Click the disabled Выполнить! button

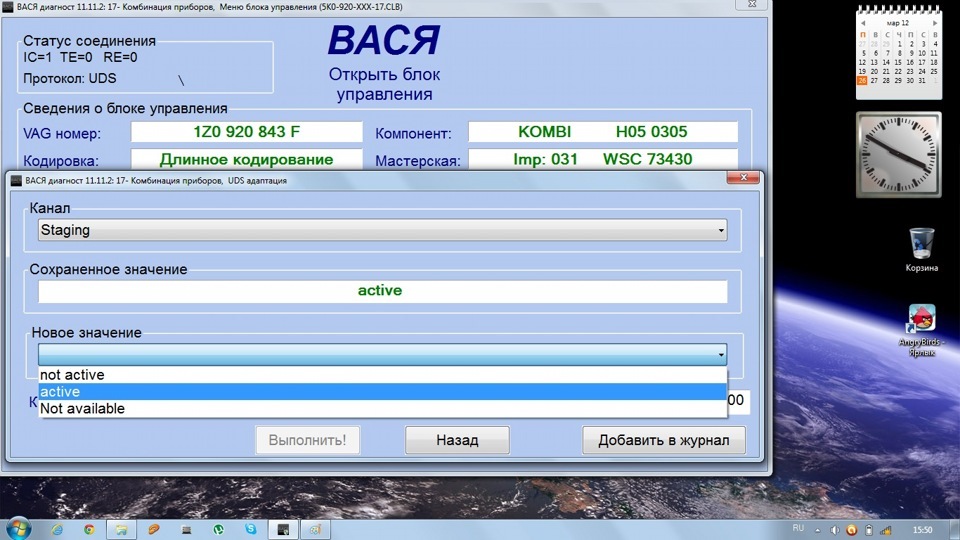click(x=307, y=440)
